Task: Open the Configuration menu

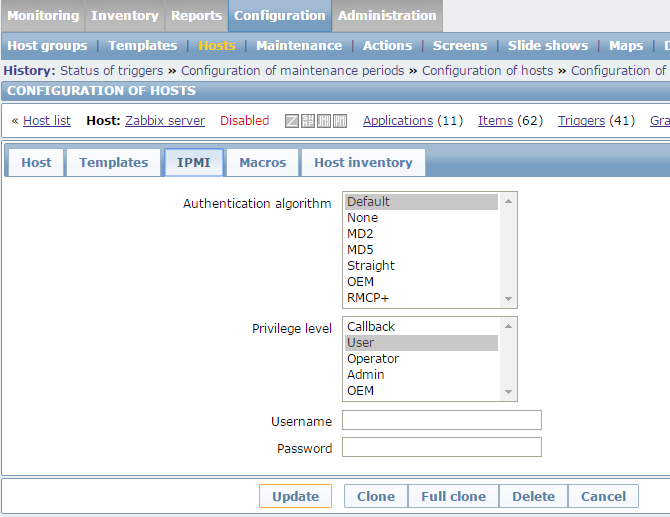Action: coord(280,16)
